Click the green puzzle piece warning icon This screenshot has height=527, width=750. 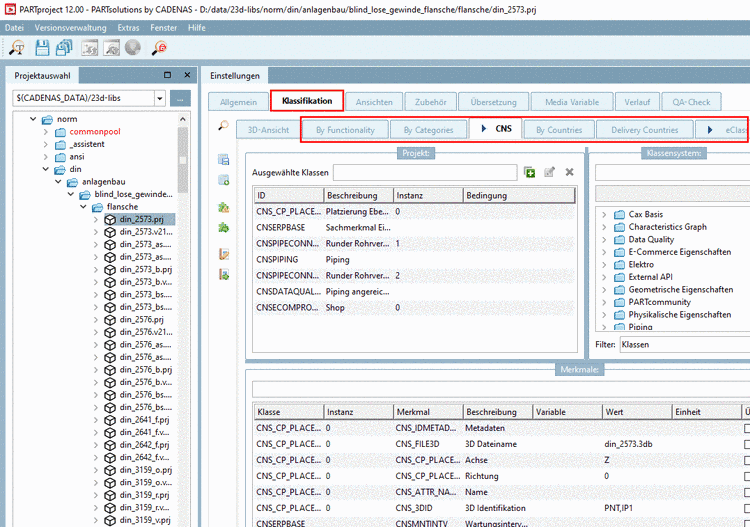[223, 207]
